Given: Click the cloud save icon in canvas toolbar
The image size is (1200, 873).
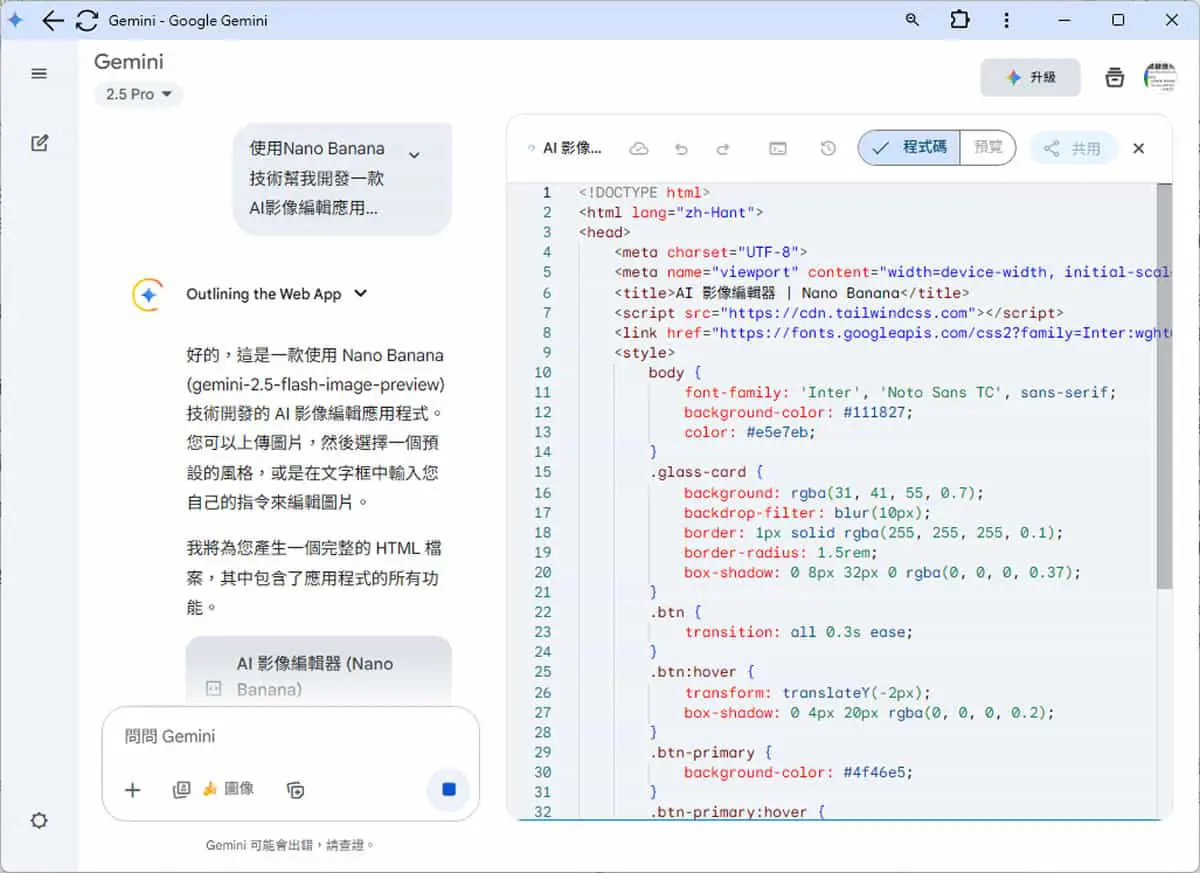Looking at the screenshot, I should point(638,149).
